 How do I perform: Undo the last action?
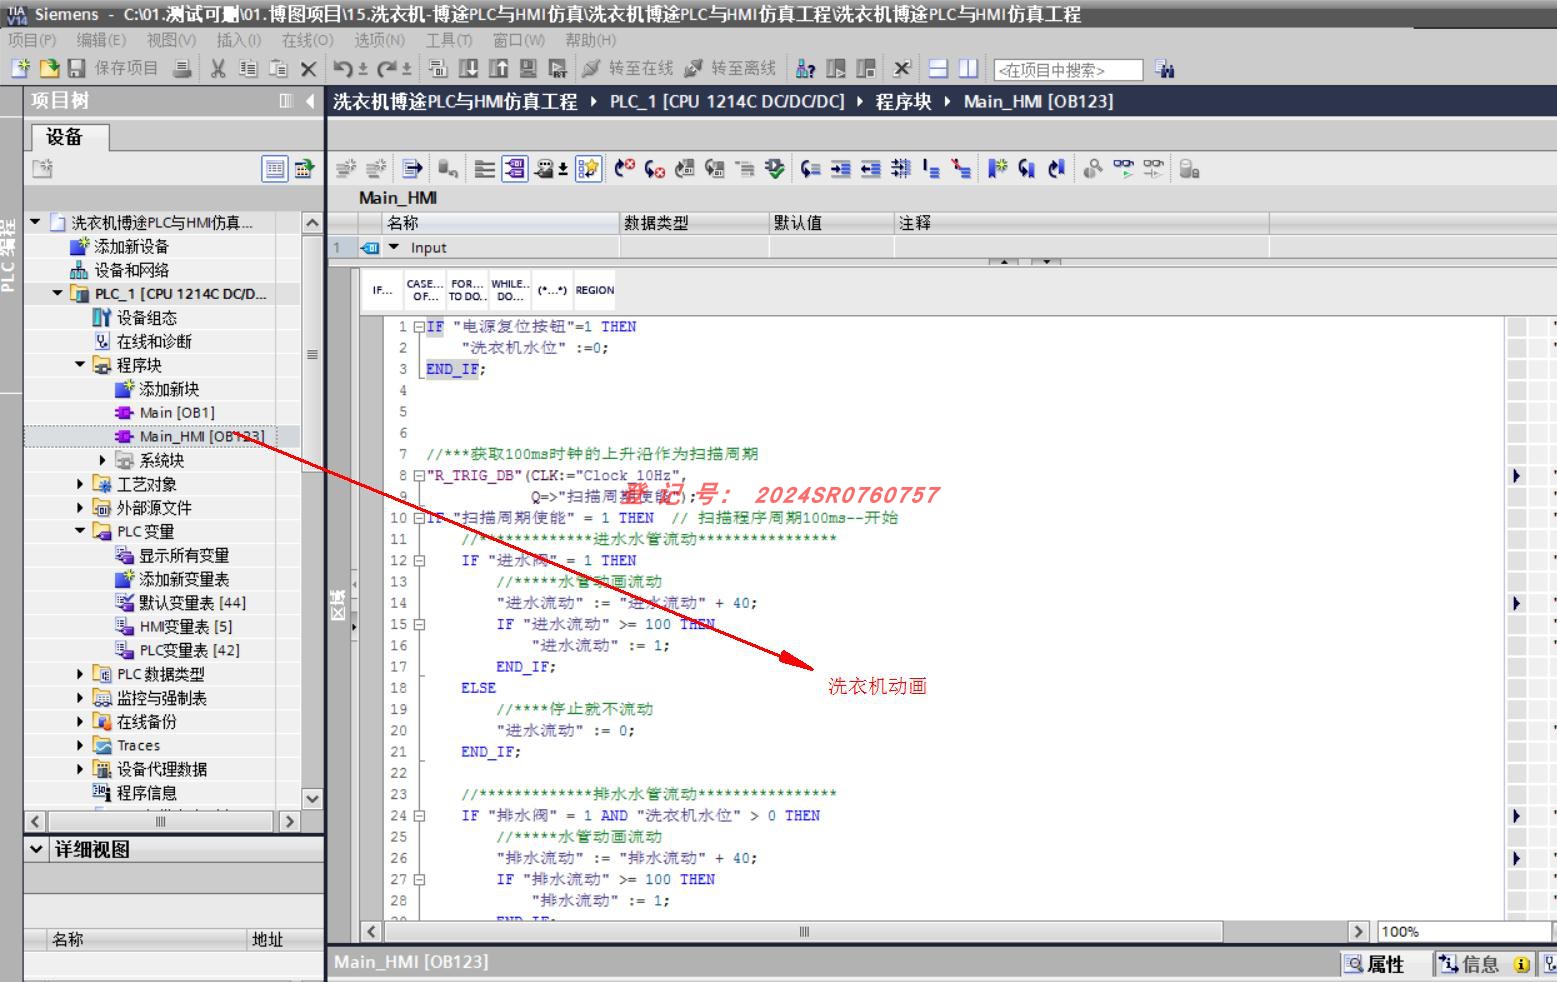[x=343, y=68]
